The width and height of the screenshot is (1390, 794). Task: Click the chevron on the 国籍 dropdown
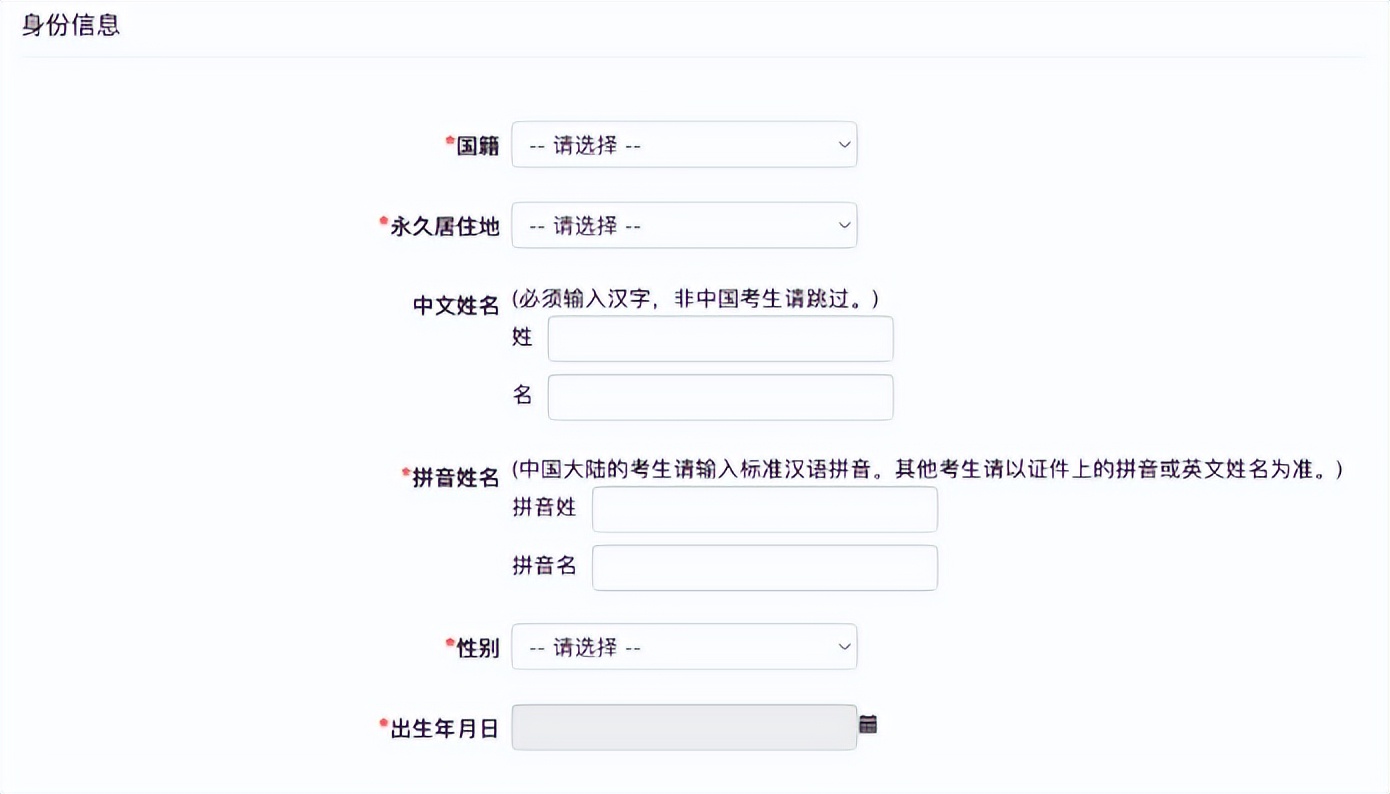tap(843, 144)
